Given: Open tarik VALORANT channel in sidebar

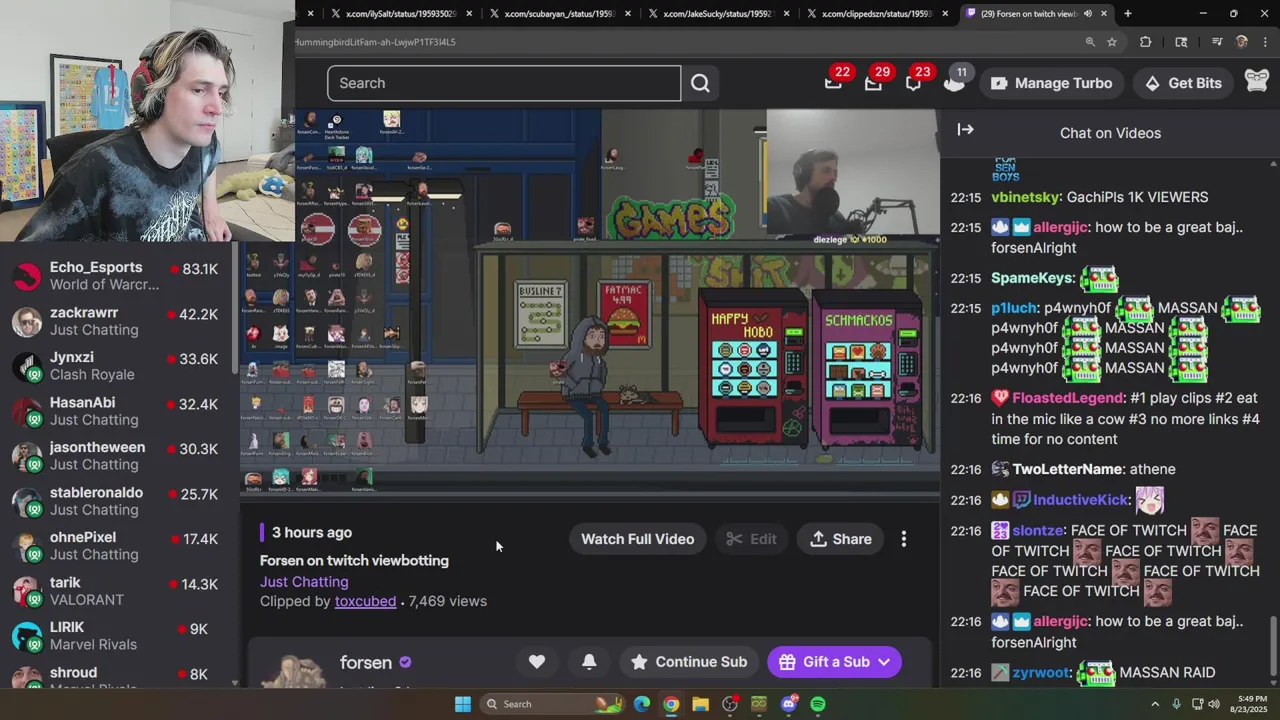Looking at the screenshot, I should [118, 591].
